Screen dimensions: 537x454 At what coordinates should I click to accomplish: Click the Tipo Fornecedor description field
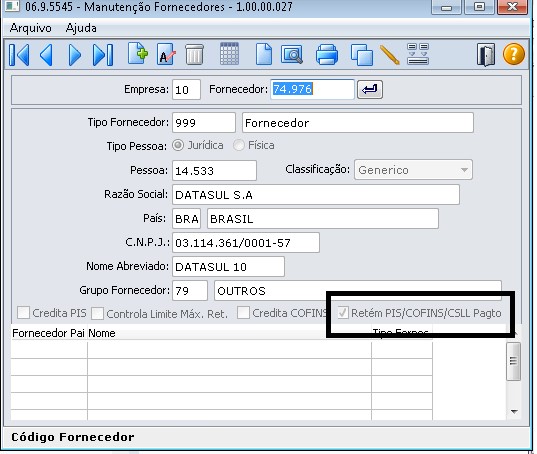point(358,123)
